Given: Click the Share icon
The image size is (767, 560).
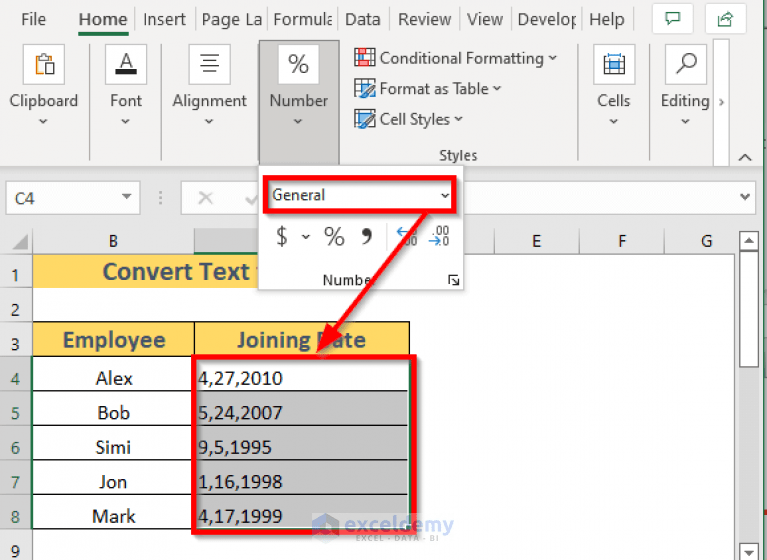Looking at the screenshot, I should (725, 19).
